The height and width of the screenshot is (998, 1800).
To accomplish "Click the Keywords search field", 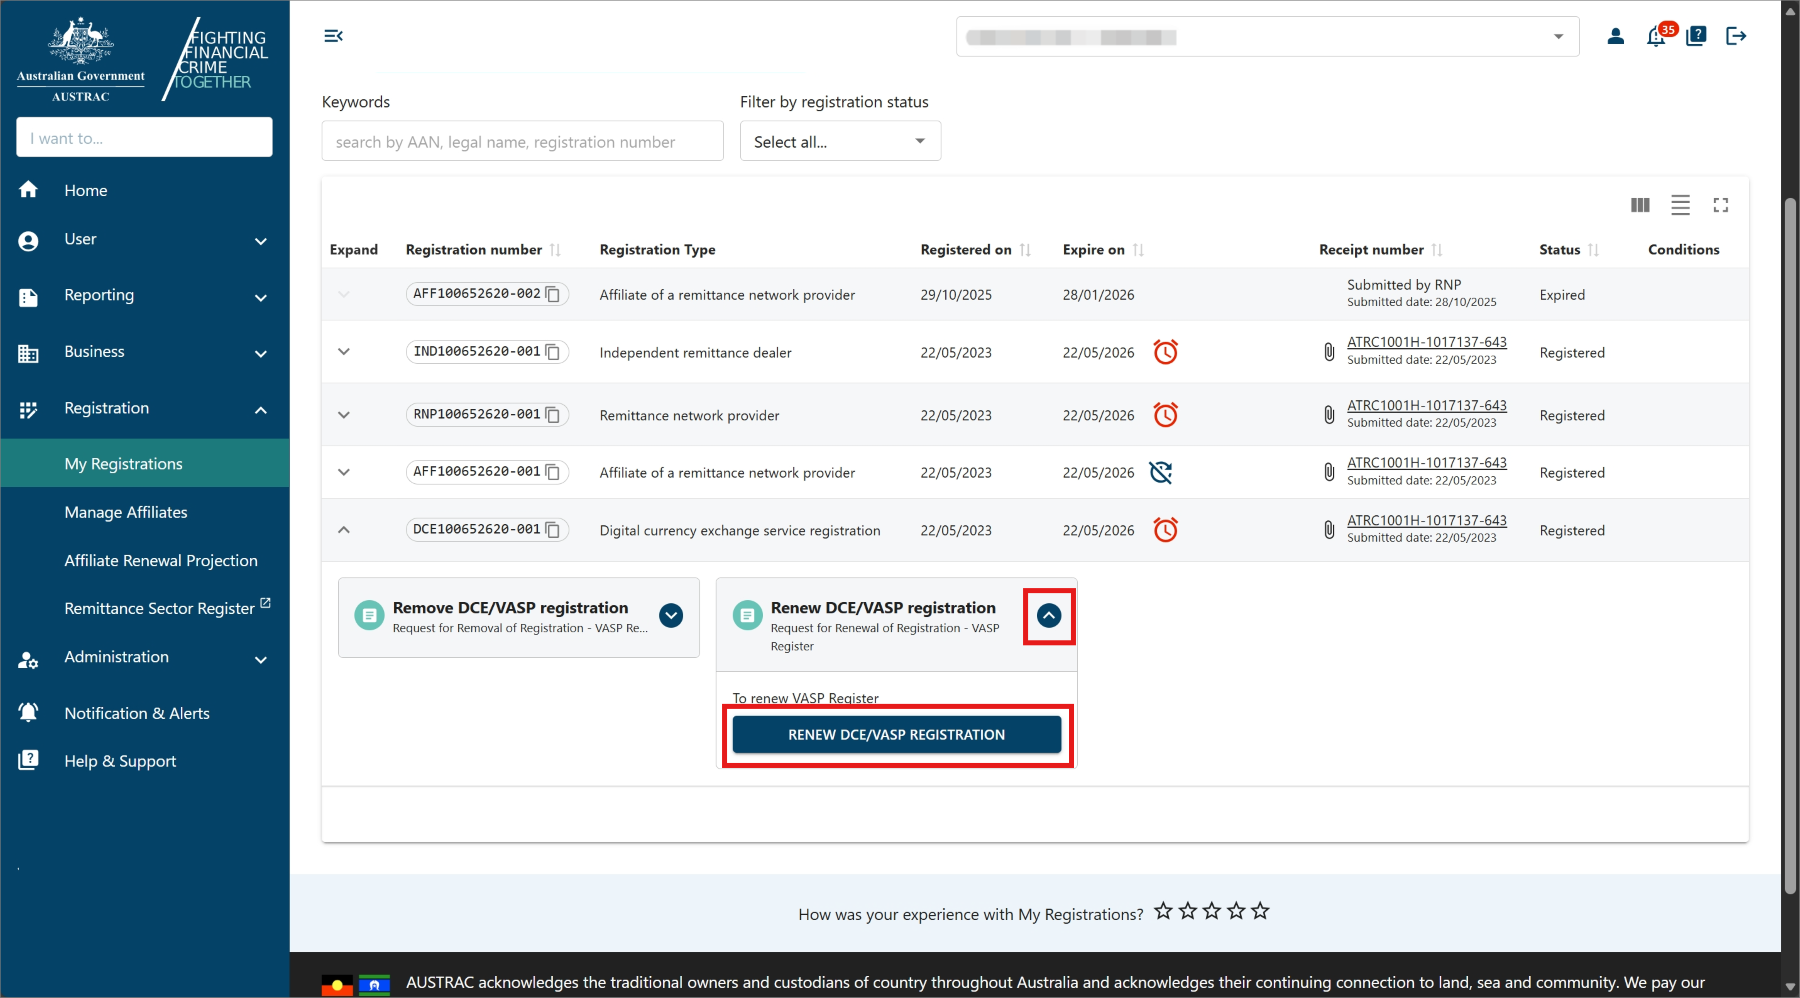I will 522,142.
